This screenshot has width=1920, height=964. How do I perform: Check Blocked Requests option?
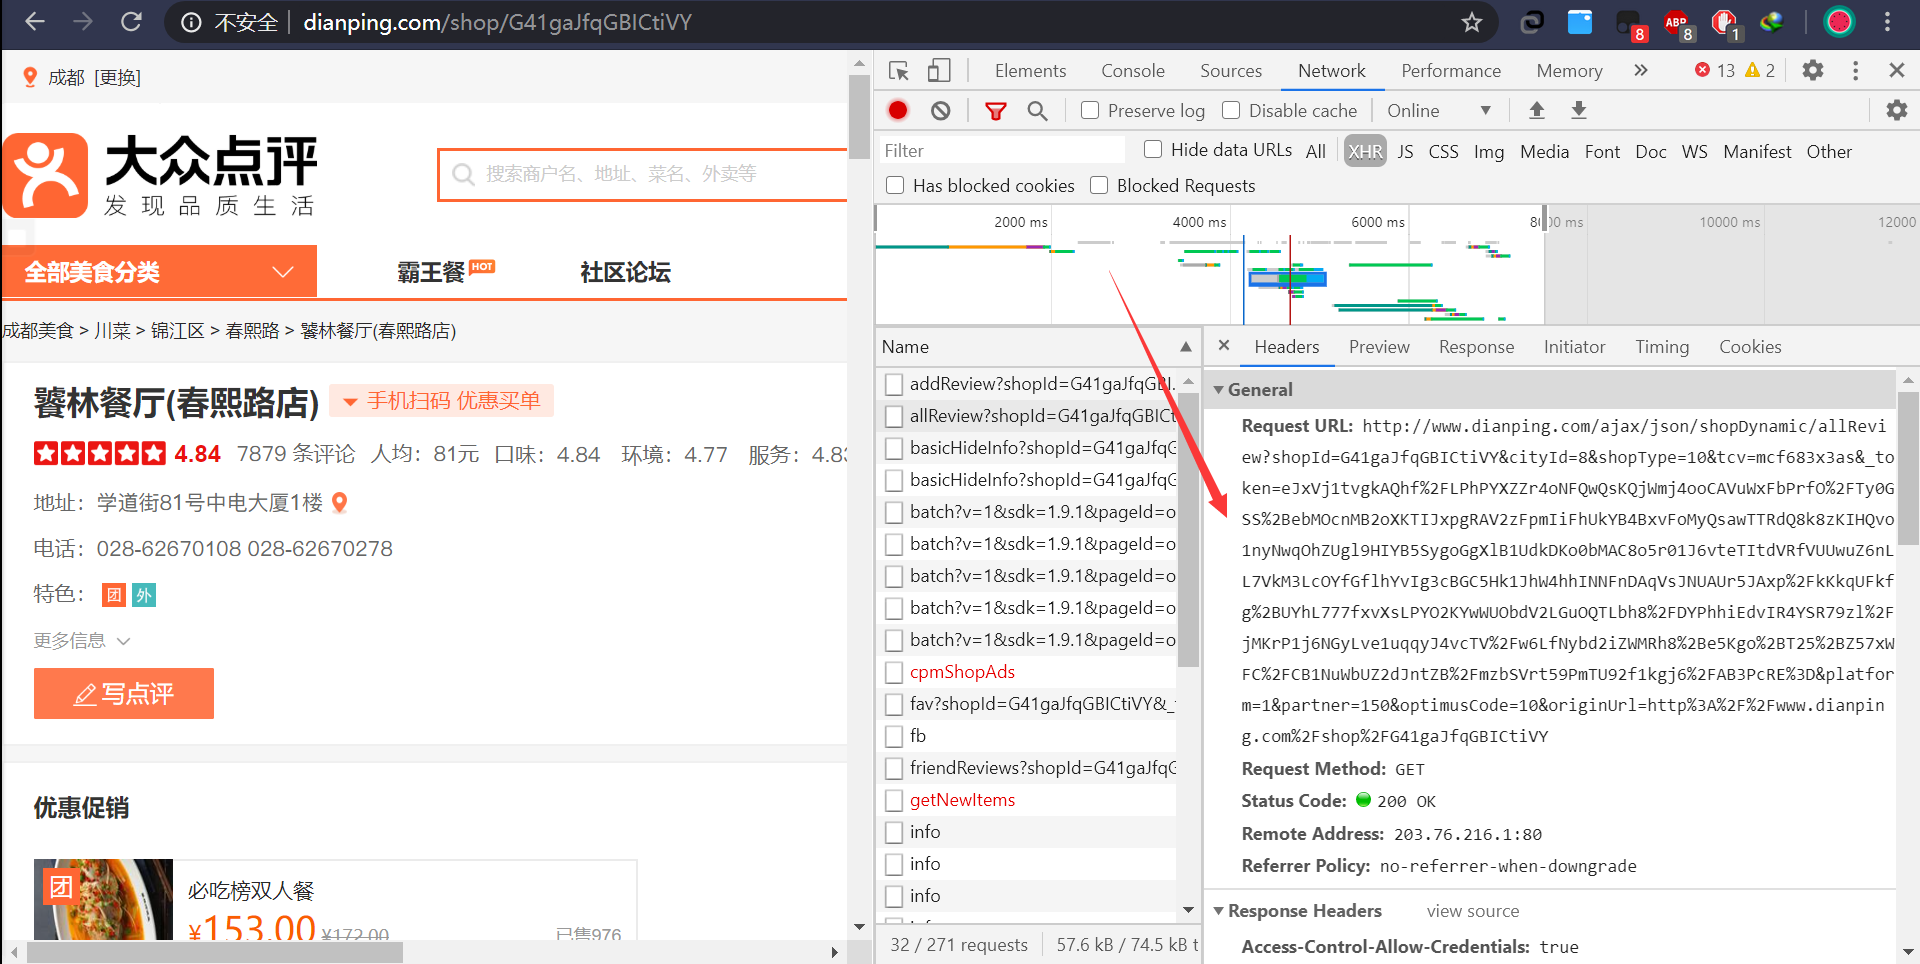(x=1099, y=185)
